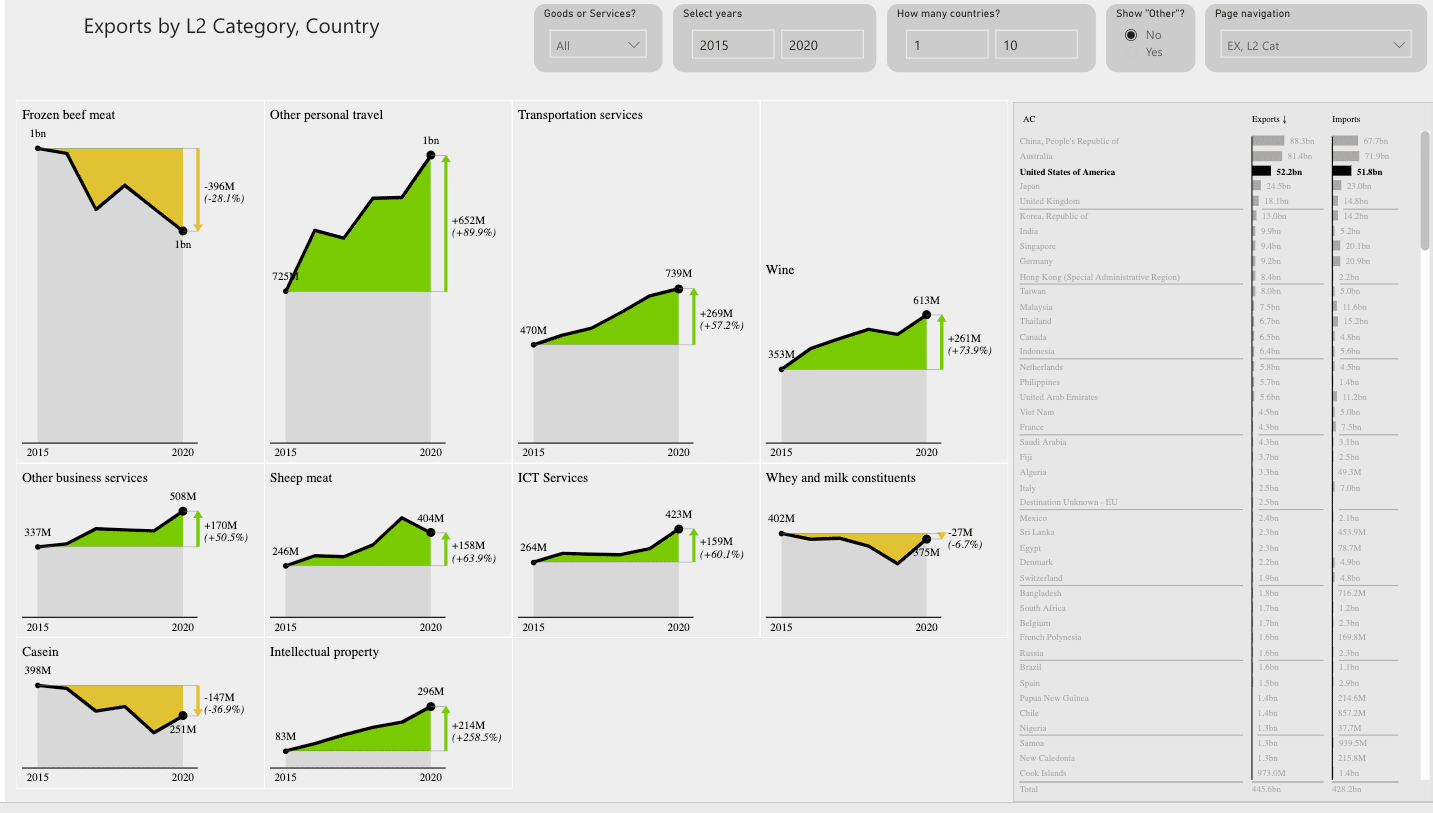
Task: Click the table's vertical scrollbar
Action: (1425, 190)
